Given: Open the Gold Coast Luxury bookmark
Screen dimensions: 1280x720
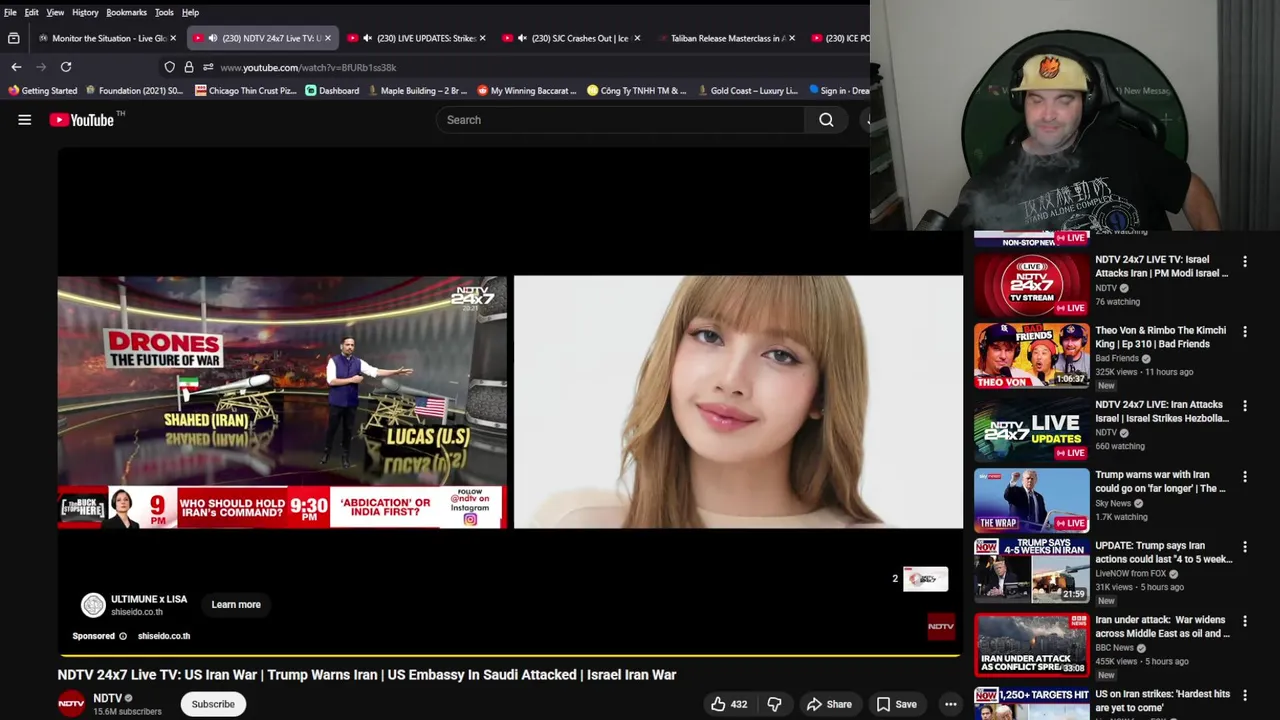Looking at the screenshot, I should 747,90.
